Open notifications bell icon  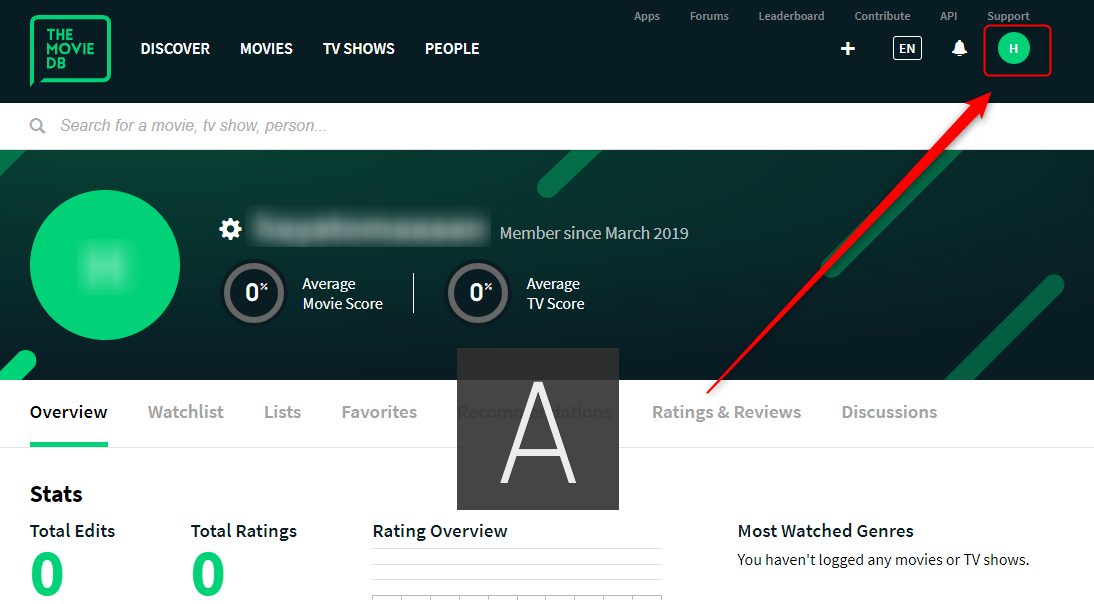coord(959,48)
